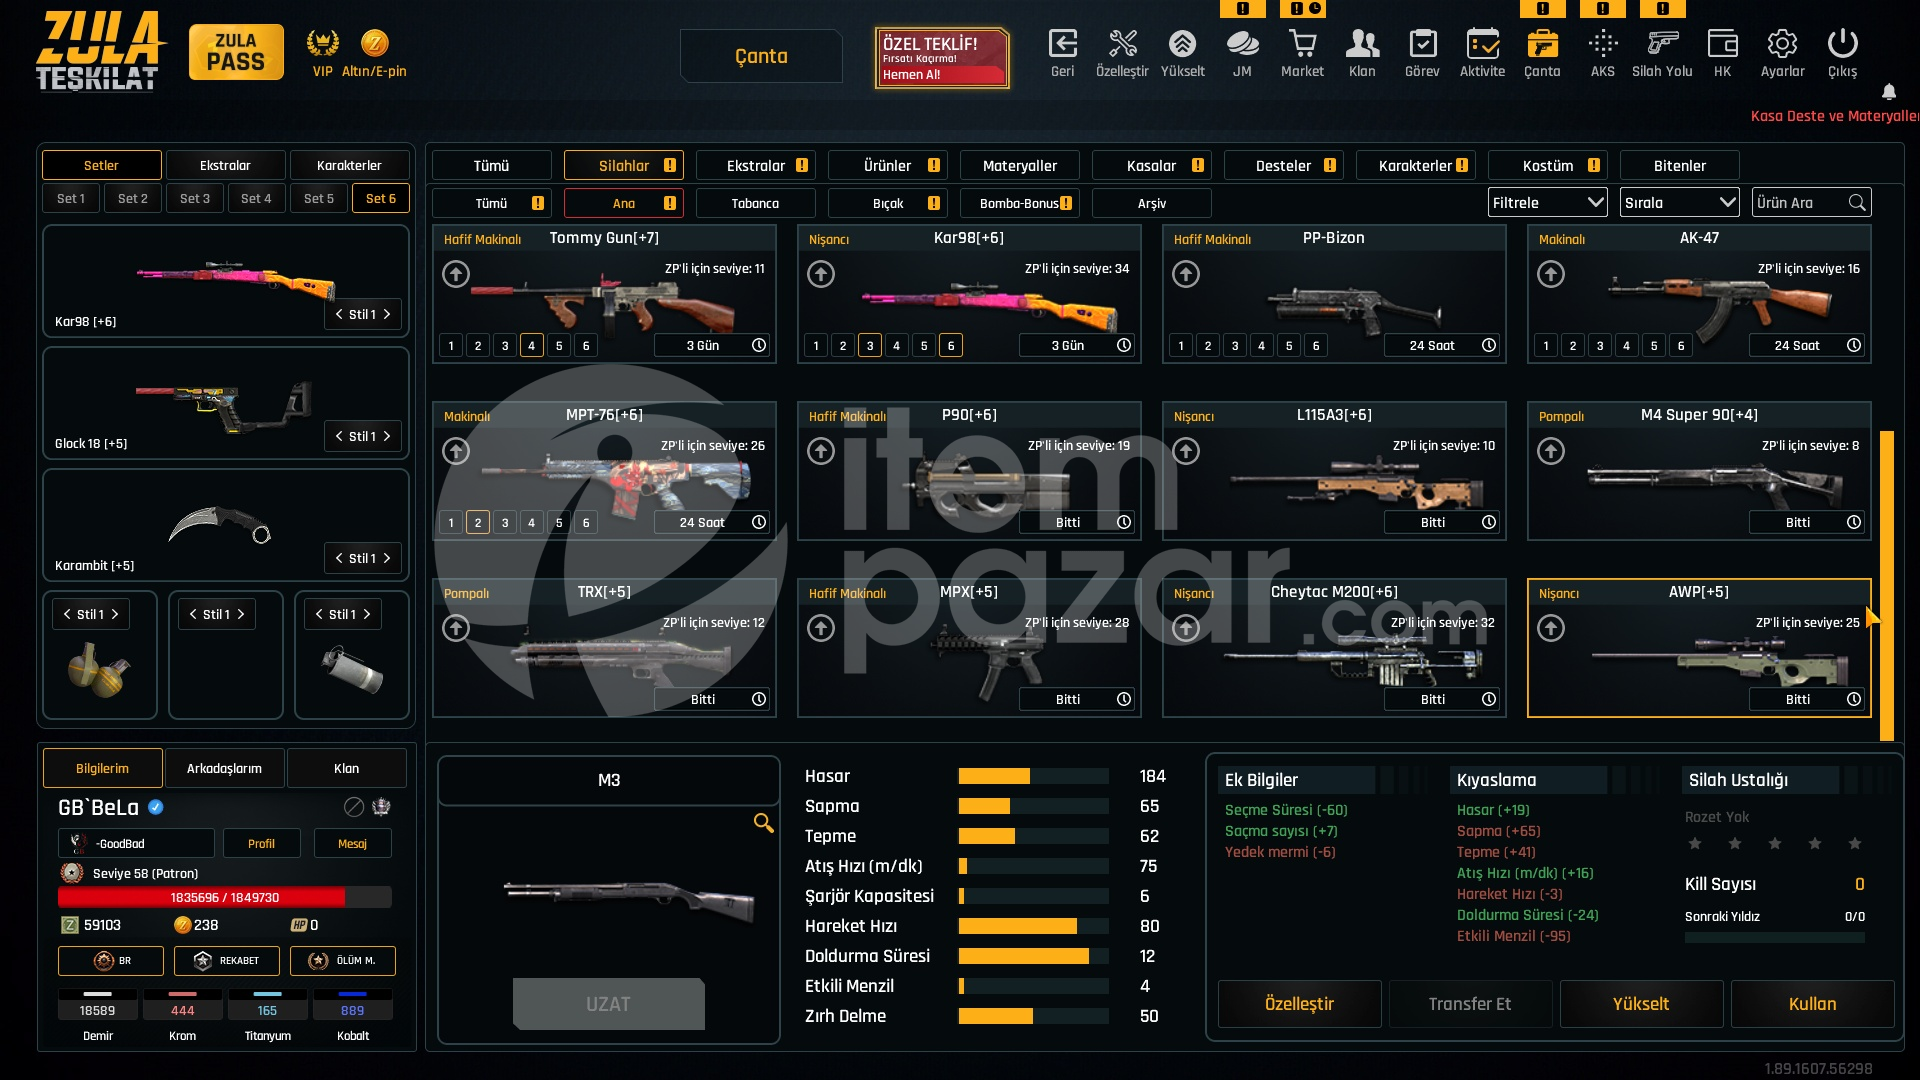Next style arrow for Kar98 [+6] set slot
This screenshot has height=1080, width=1920.
point(387,314)
